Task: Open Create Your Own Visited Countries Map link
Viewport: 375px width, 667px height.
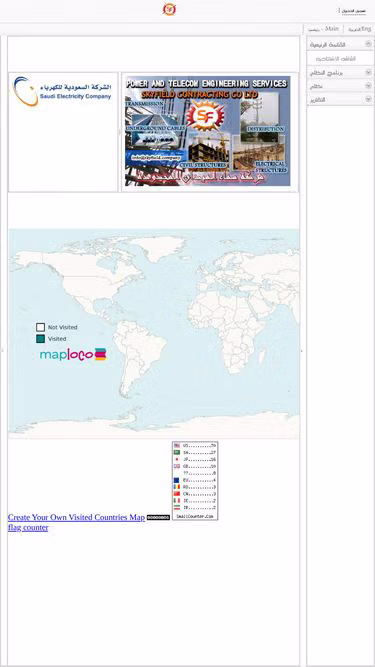Action: pos(76,517)
